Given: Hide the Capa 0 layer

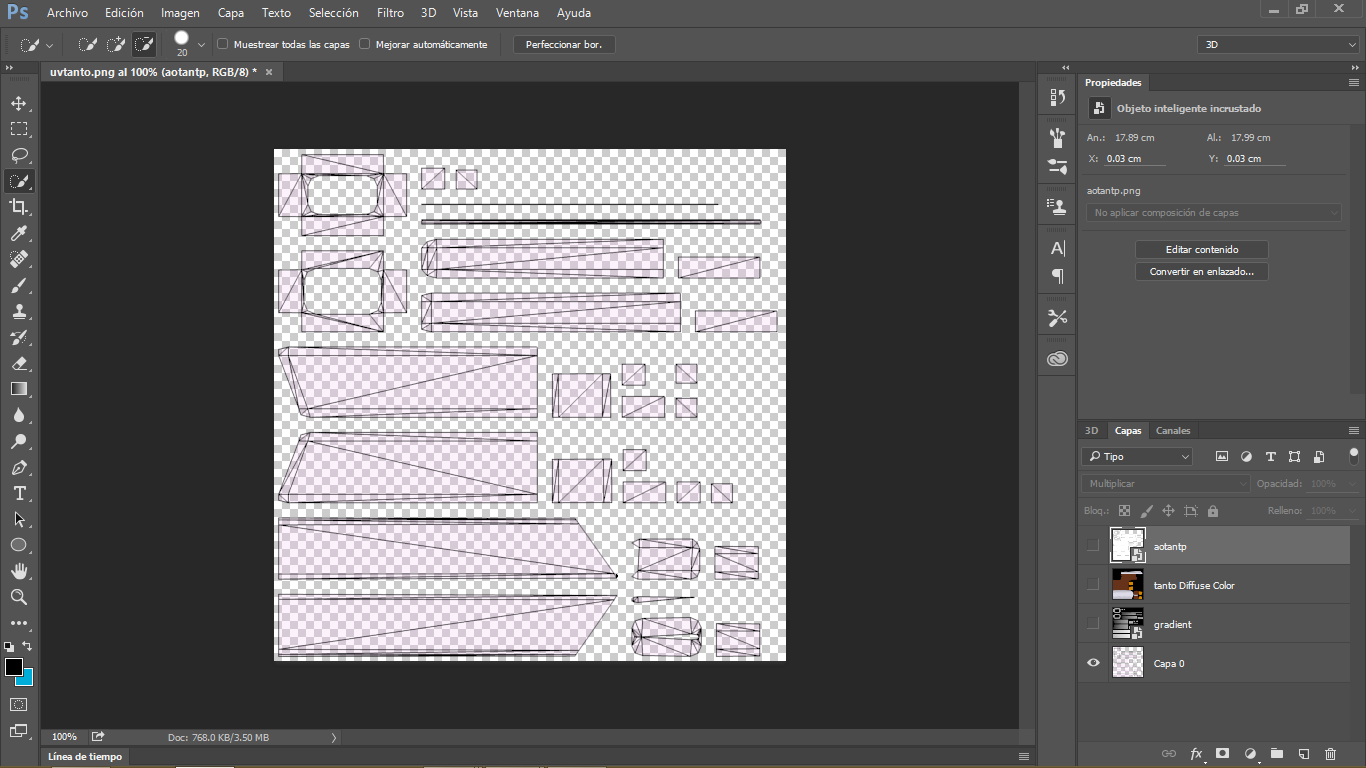Looking at the screenshot, I should tap(1093, 663).
